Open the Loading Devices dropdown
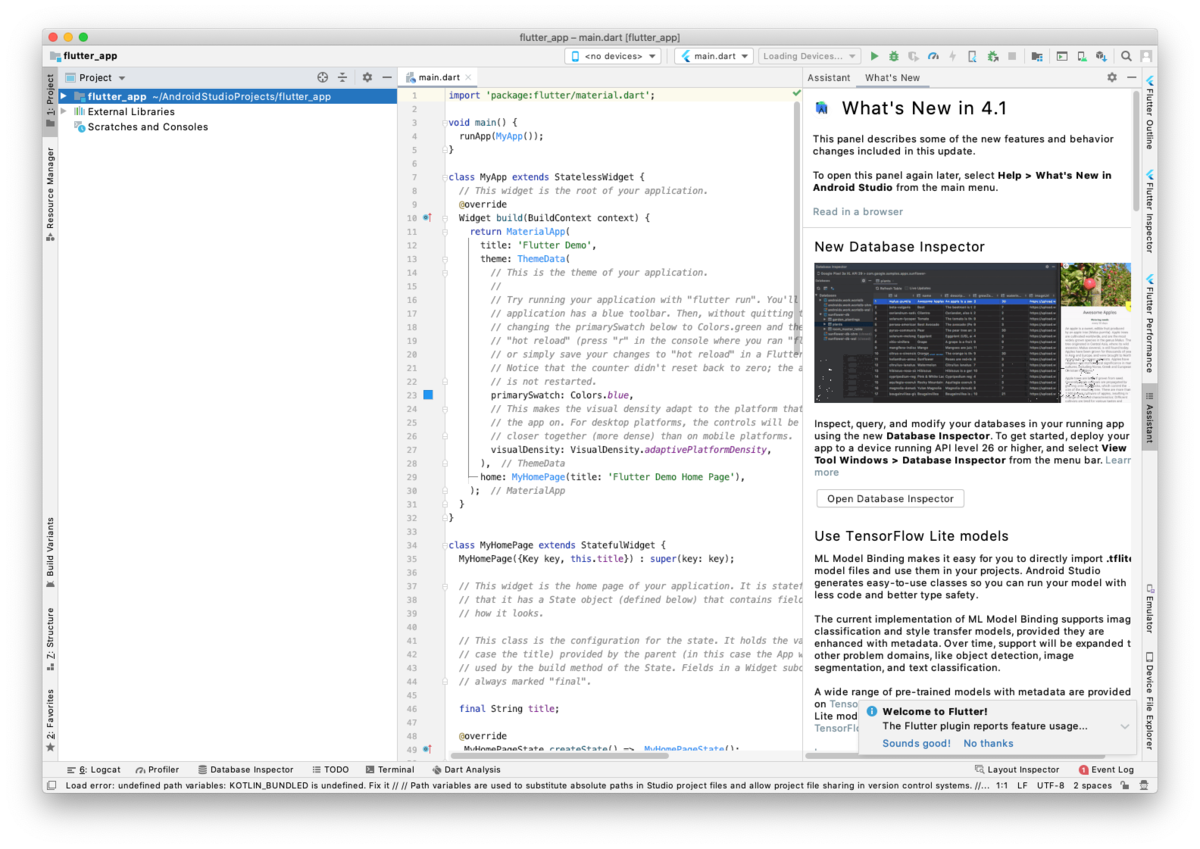Viewport: 1200px width, 849px height. (x=808, y=56)
